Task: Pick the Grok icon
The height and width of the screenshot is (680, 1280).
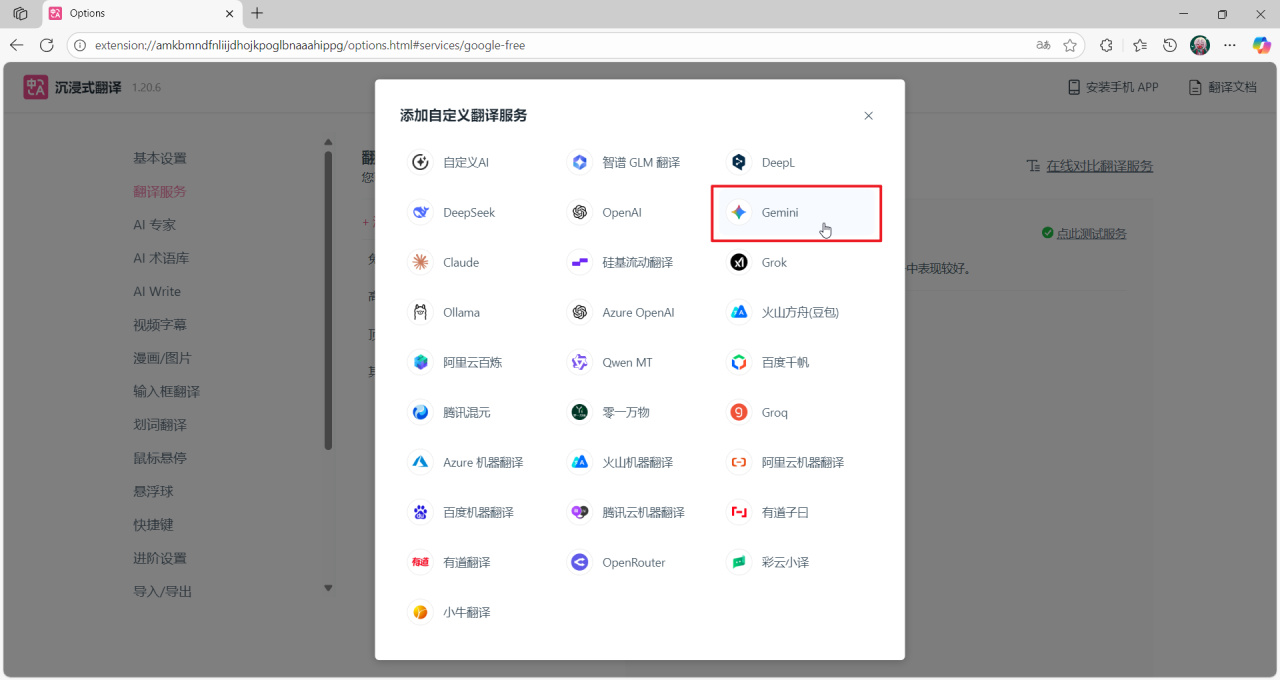Action: pos(739,262)
